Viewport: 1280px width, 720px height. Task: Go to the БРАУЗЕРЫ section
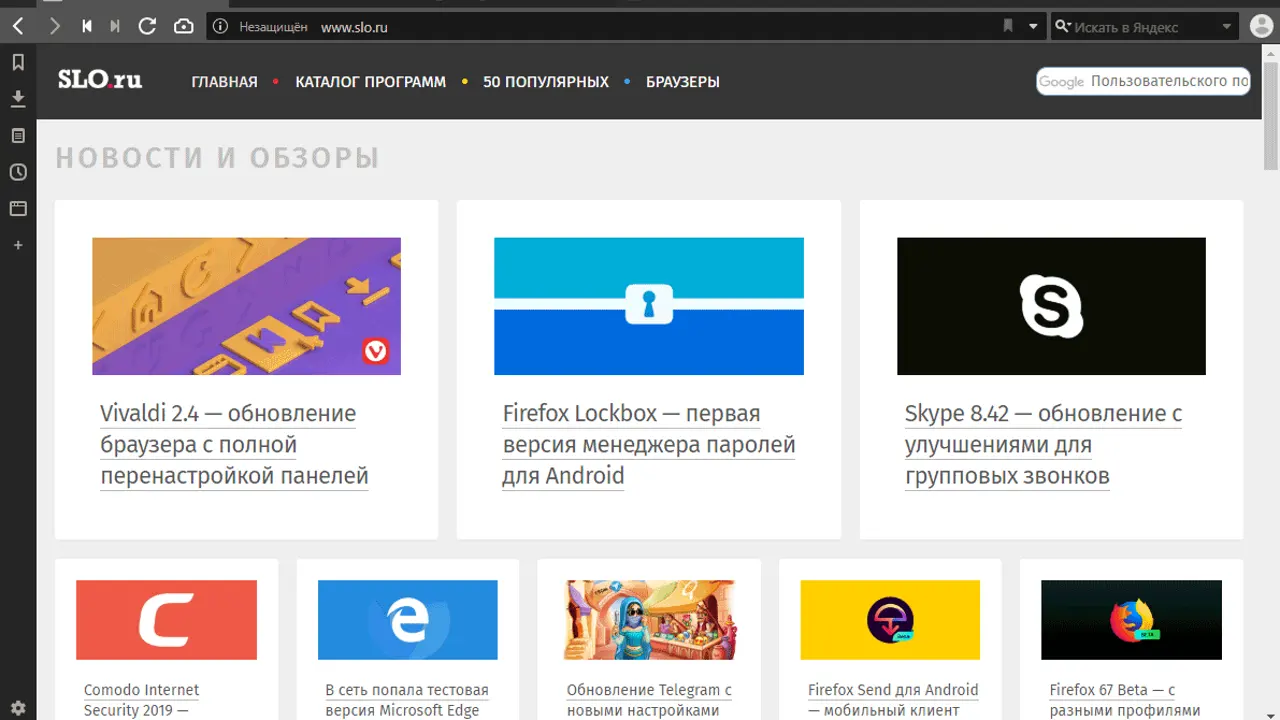tap(682, 82)
